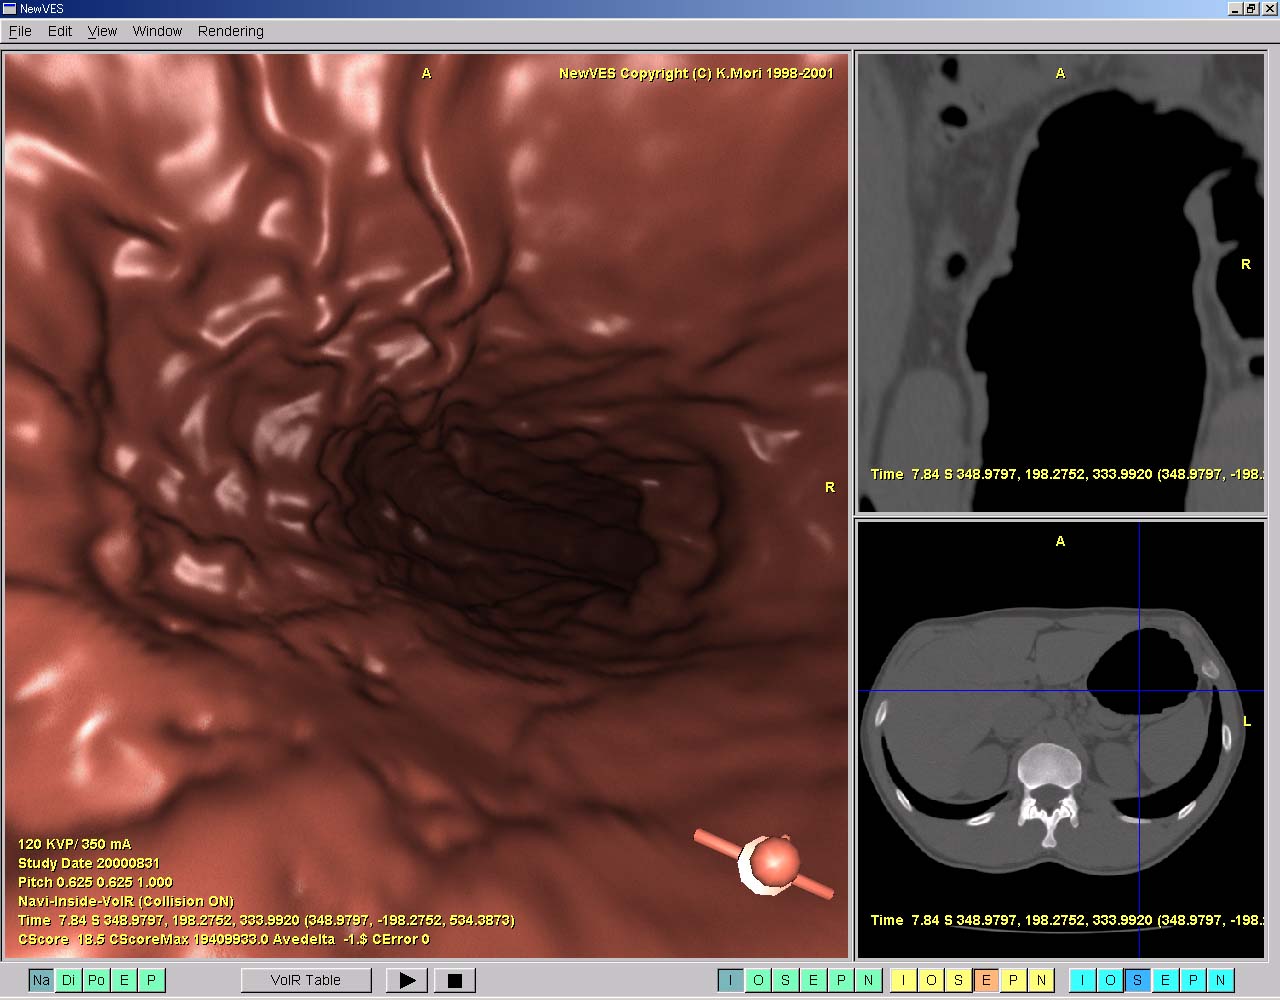The image size is (1280, 1000).
Task: Click the orientation sphere indicator in 3D view
Action: point(773,860)
